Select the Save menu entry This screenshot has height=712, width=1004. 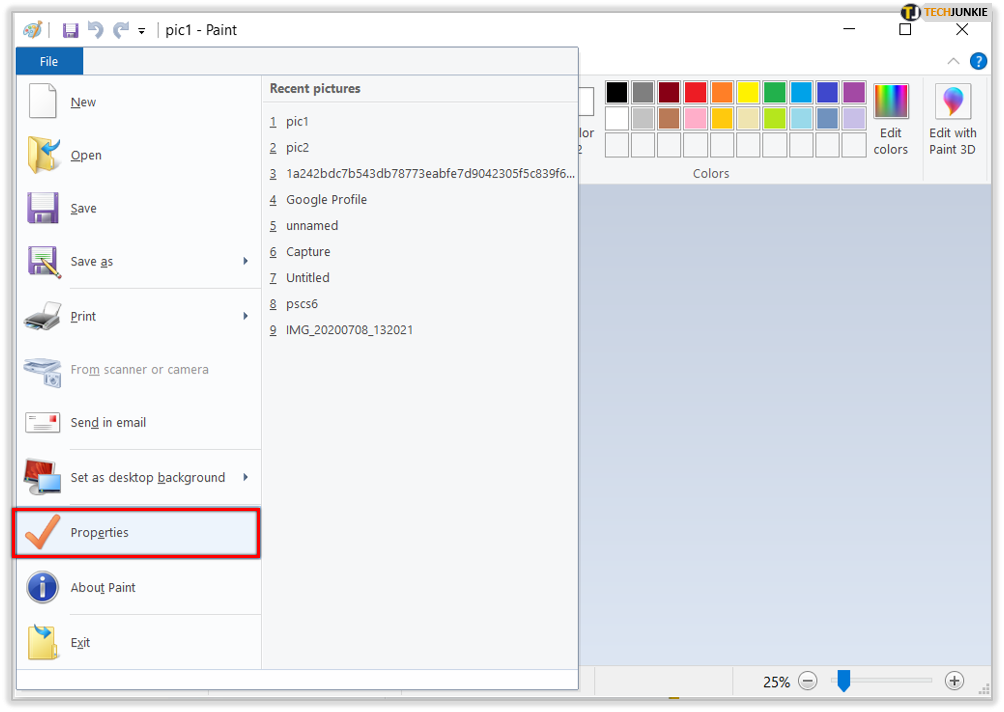point(138,208)
